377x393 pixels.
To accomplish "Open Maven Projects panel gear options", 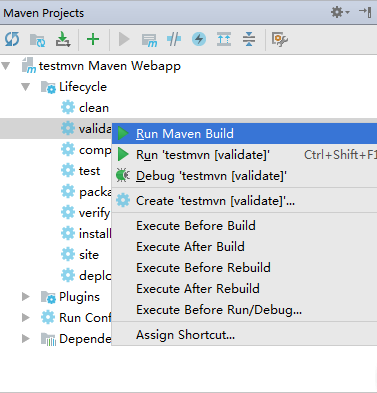I will click(x=340, y=12).
